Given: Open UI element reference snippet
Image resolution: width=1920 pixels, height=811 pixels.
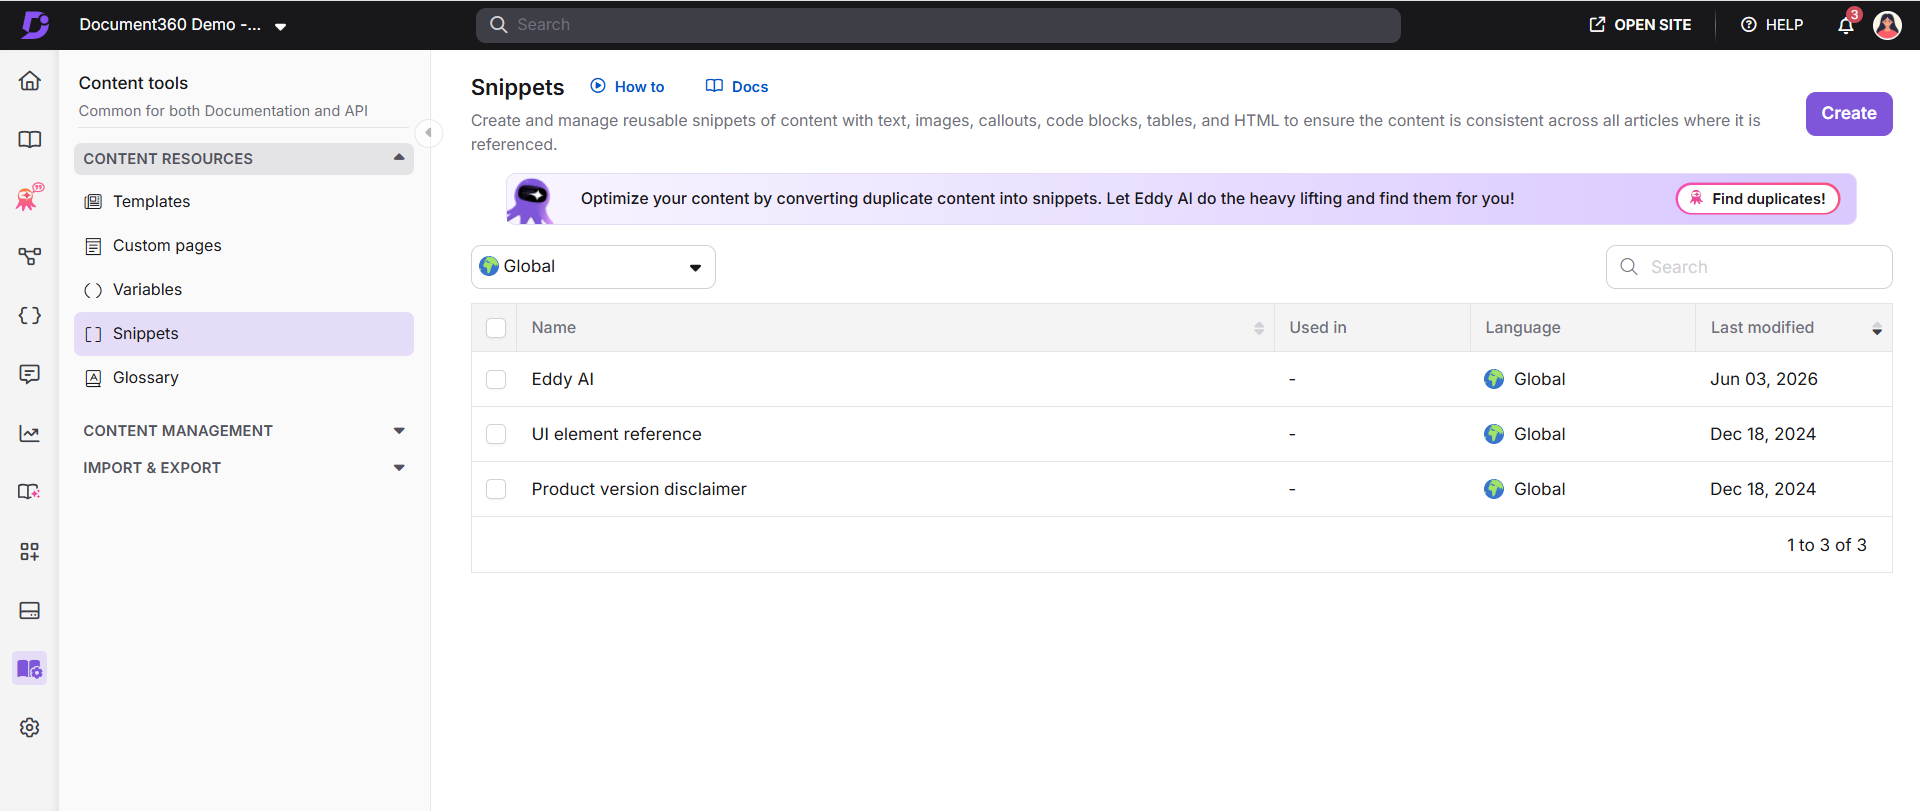Looking at the screenshot, I should click(x=617, y=434).
